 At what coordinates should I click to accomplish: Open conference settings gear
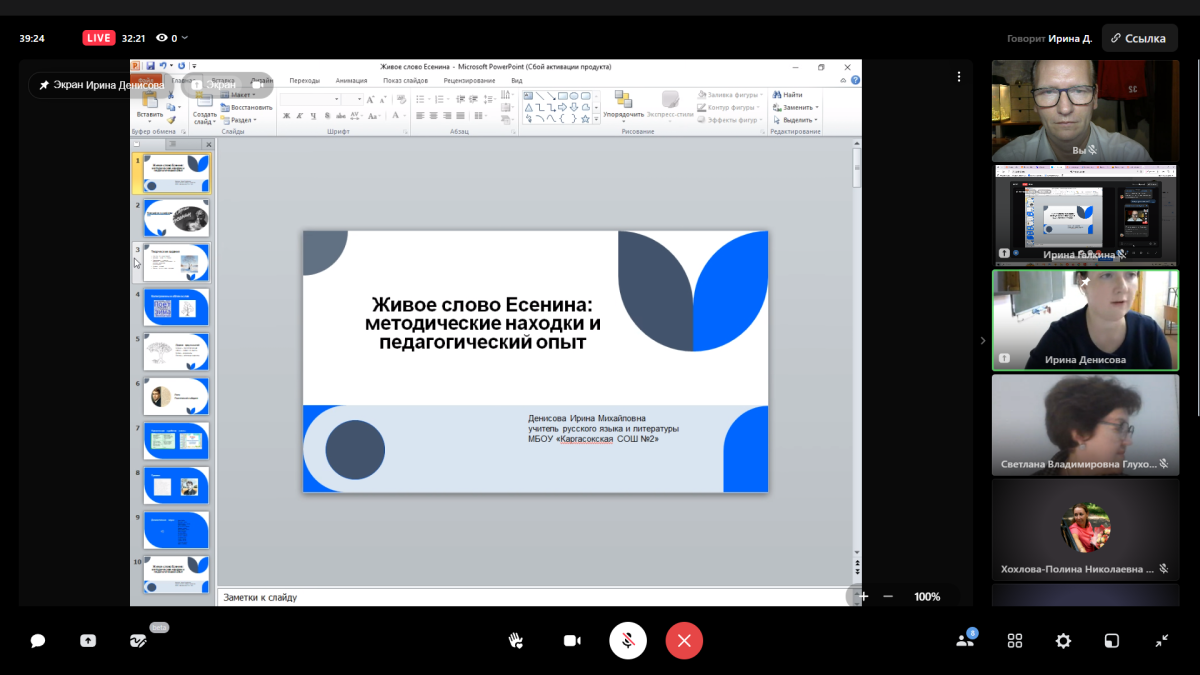(x=1063, y=641)
